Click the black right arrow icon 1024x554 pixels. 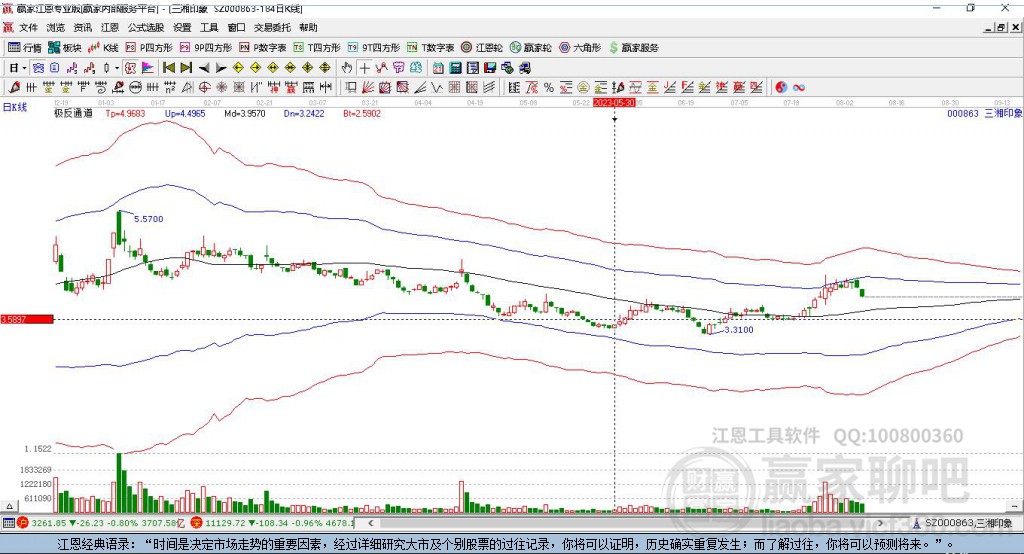click(221, 68)
